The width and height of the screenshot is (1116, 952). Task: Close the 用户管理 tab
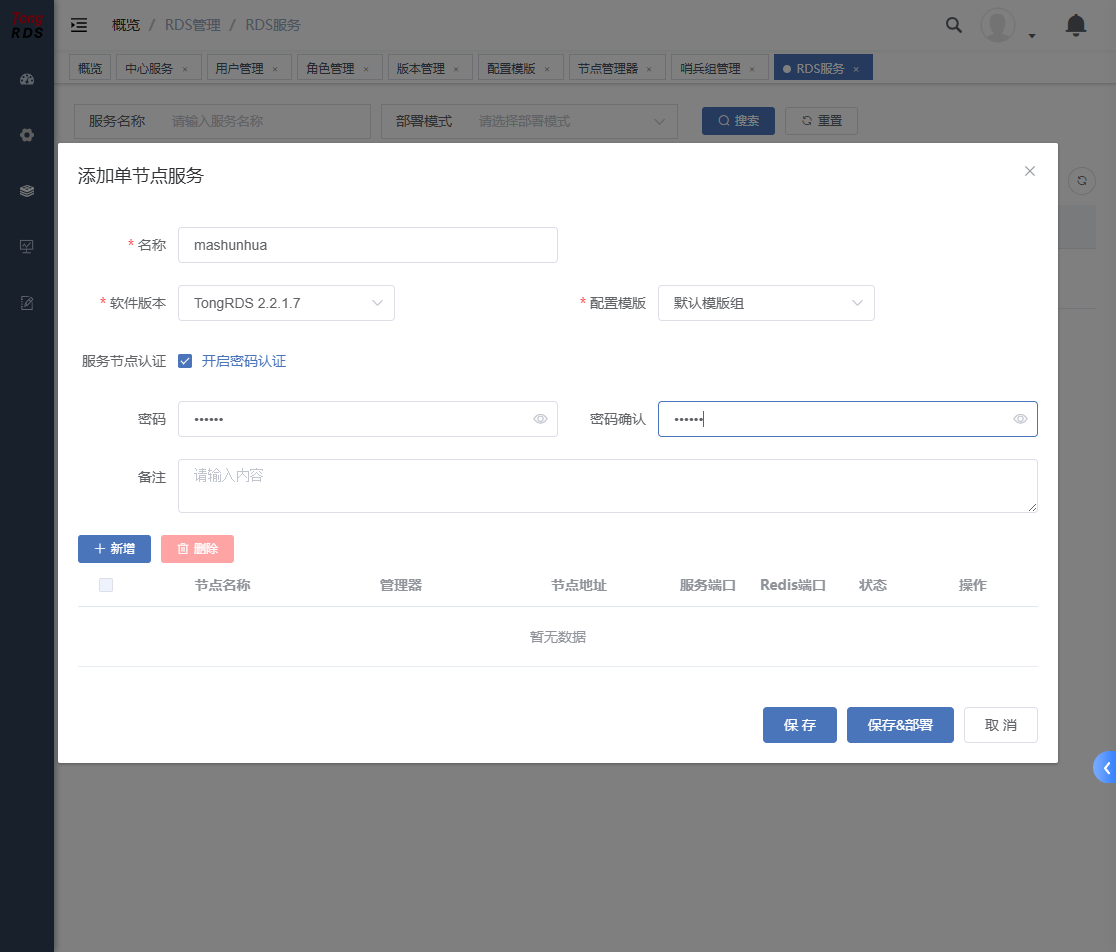point(275,69)
